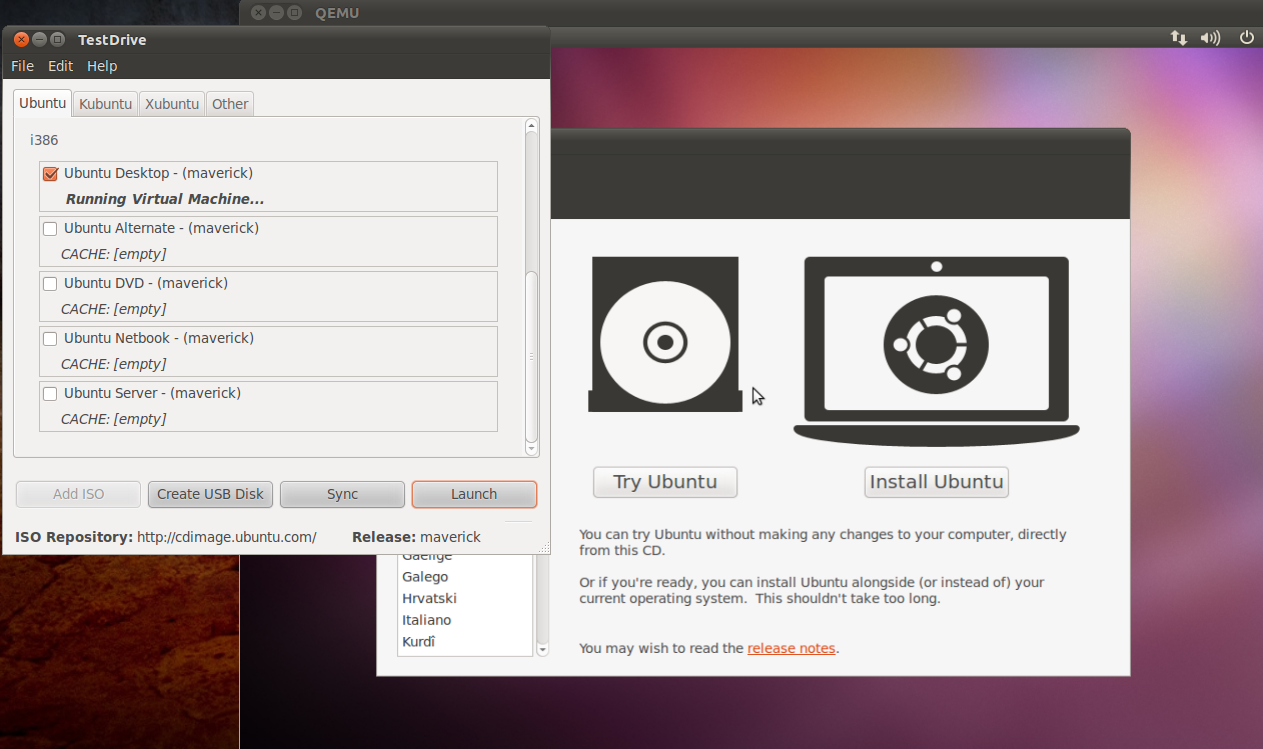Toggle the Ubuntu Server maverick checkbox
The height and width of the screenshot is (749, 1263).
click(50, 394)
